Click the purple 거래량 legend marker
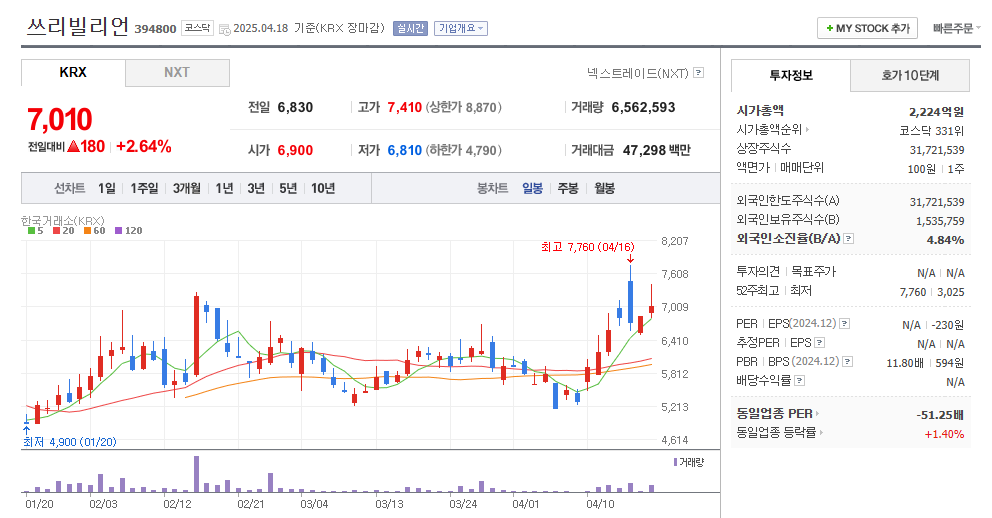992x518 pixels. click(676, 462)
